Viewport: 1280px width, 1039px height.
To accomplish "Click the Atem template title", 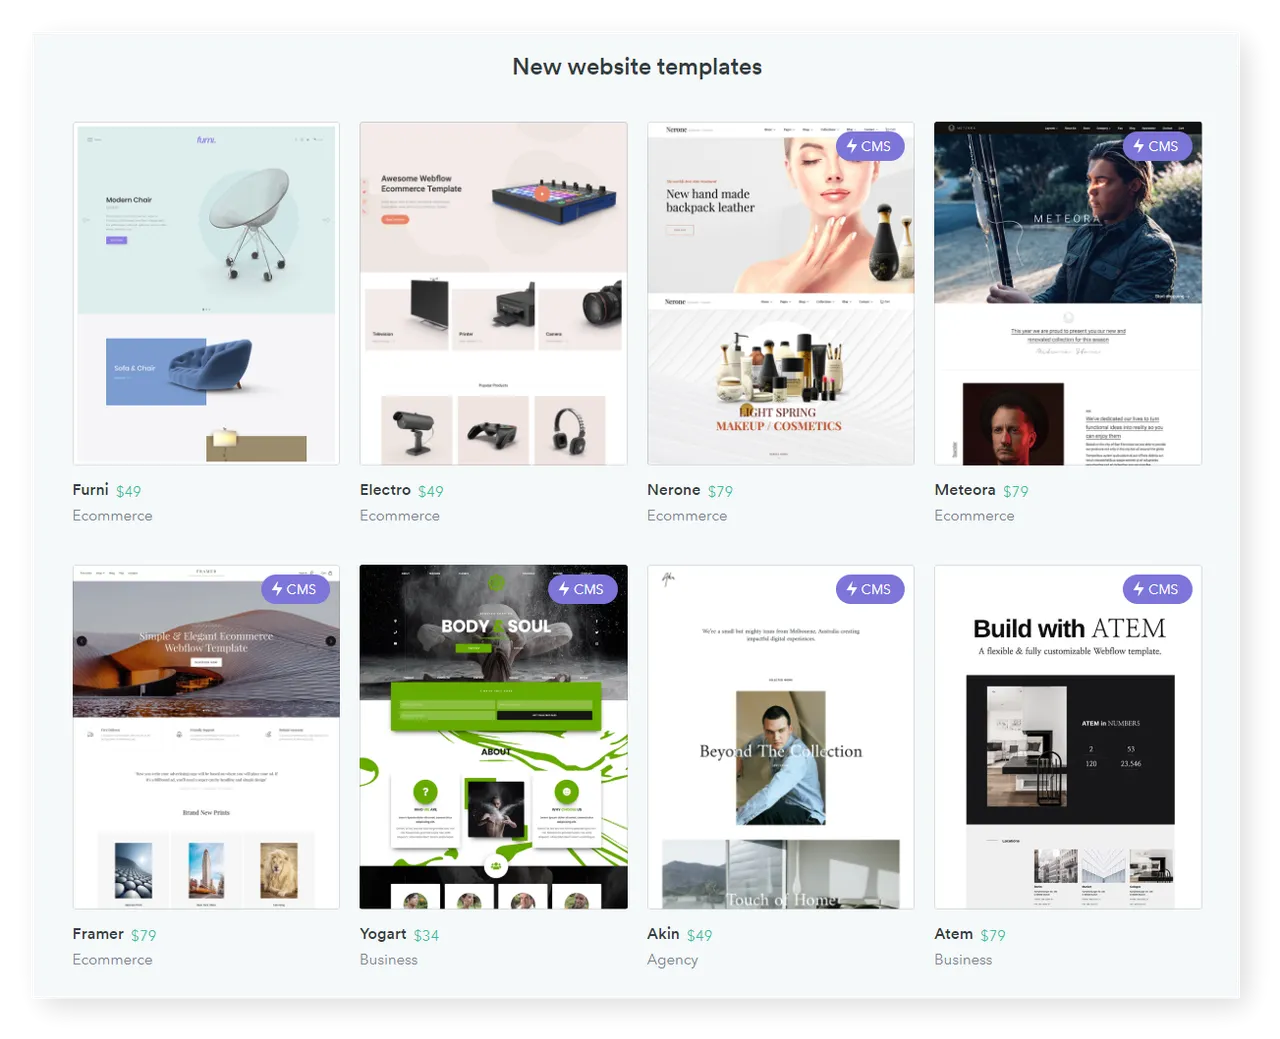I will pos(953,934).
